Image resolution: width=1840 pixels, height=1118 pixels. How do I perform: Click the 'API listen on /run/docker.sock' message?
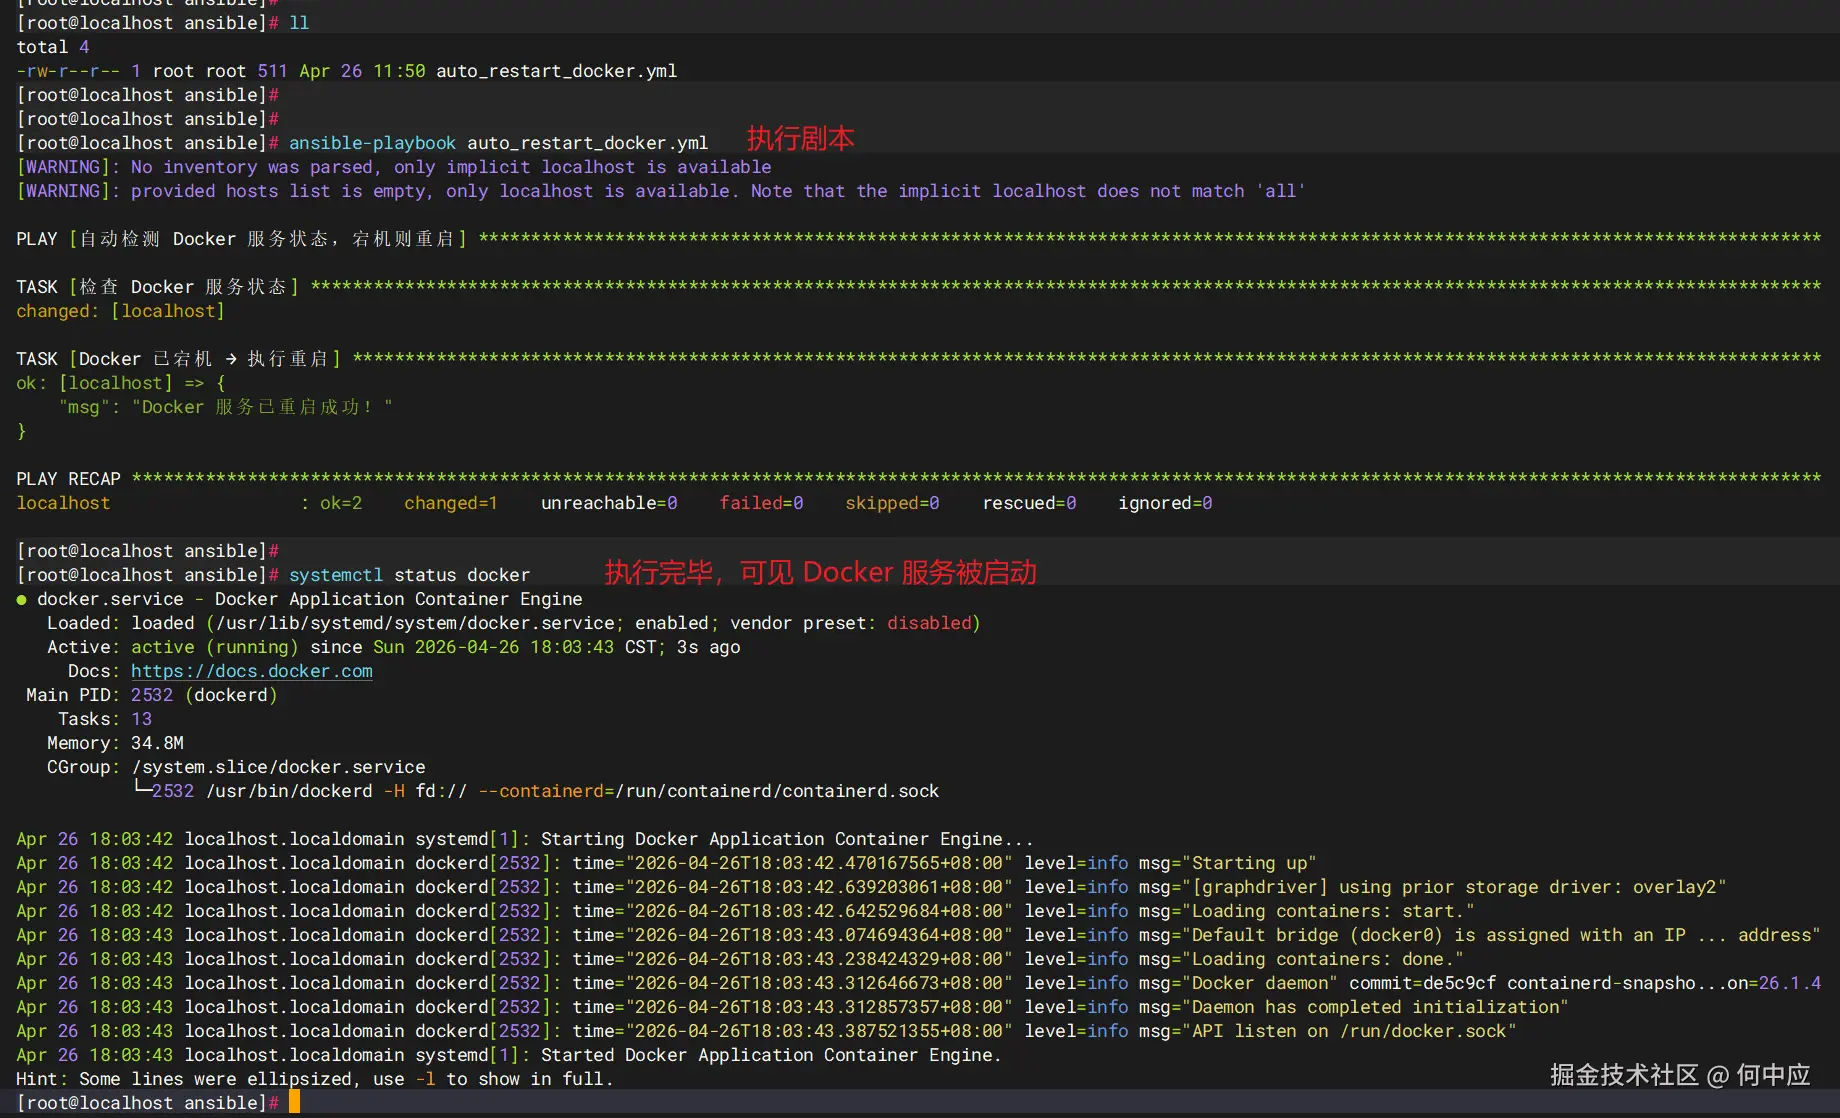tap(1349, 1031)
